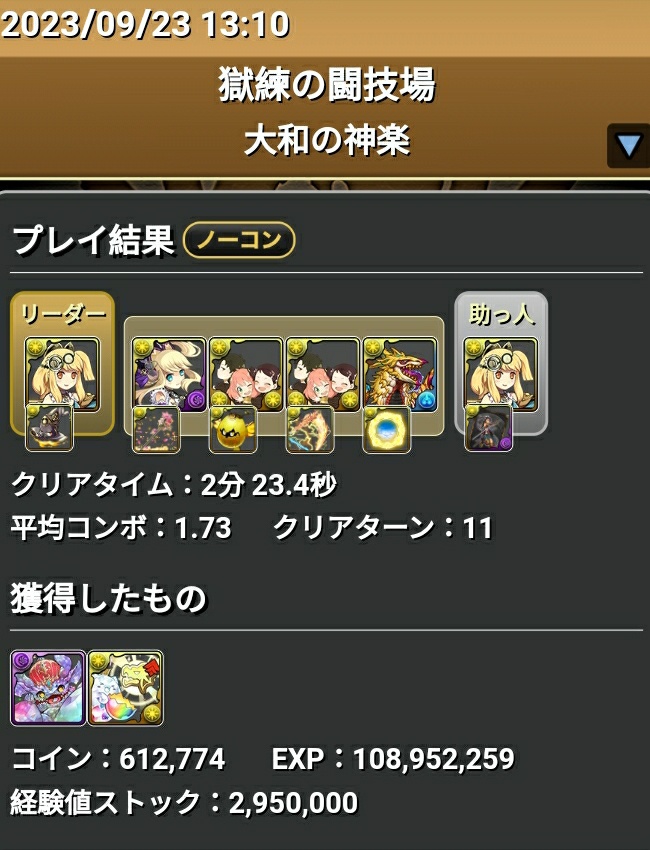Image resolution: width=650 pixels, height=850 pixels.
Task: Tap second pink-haired family member icon
Action: 323,375
